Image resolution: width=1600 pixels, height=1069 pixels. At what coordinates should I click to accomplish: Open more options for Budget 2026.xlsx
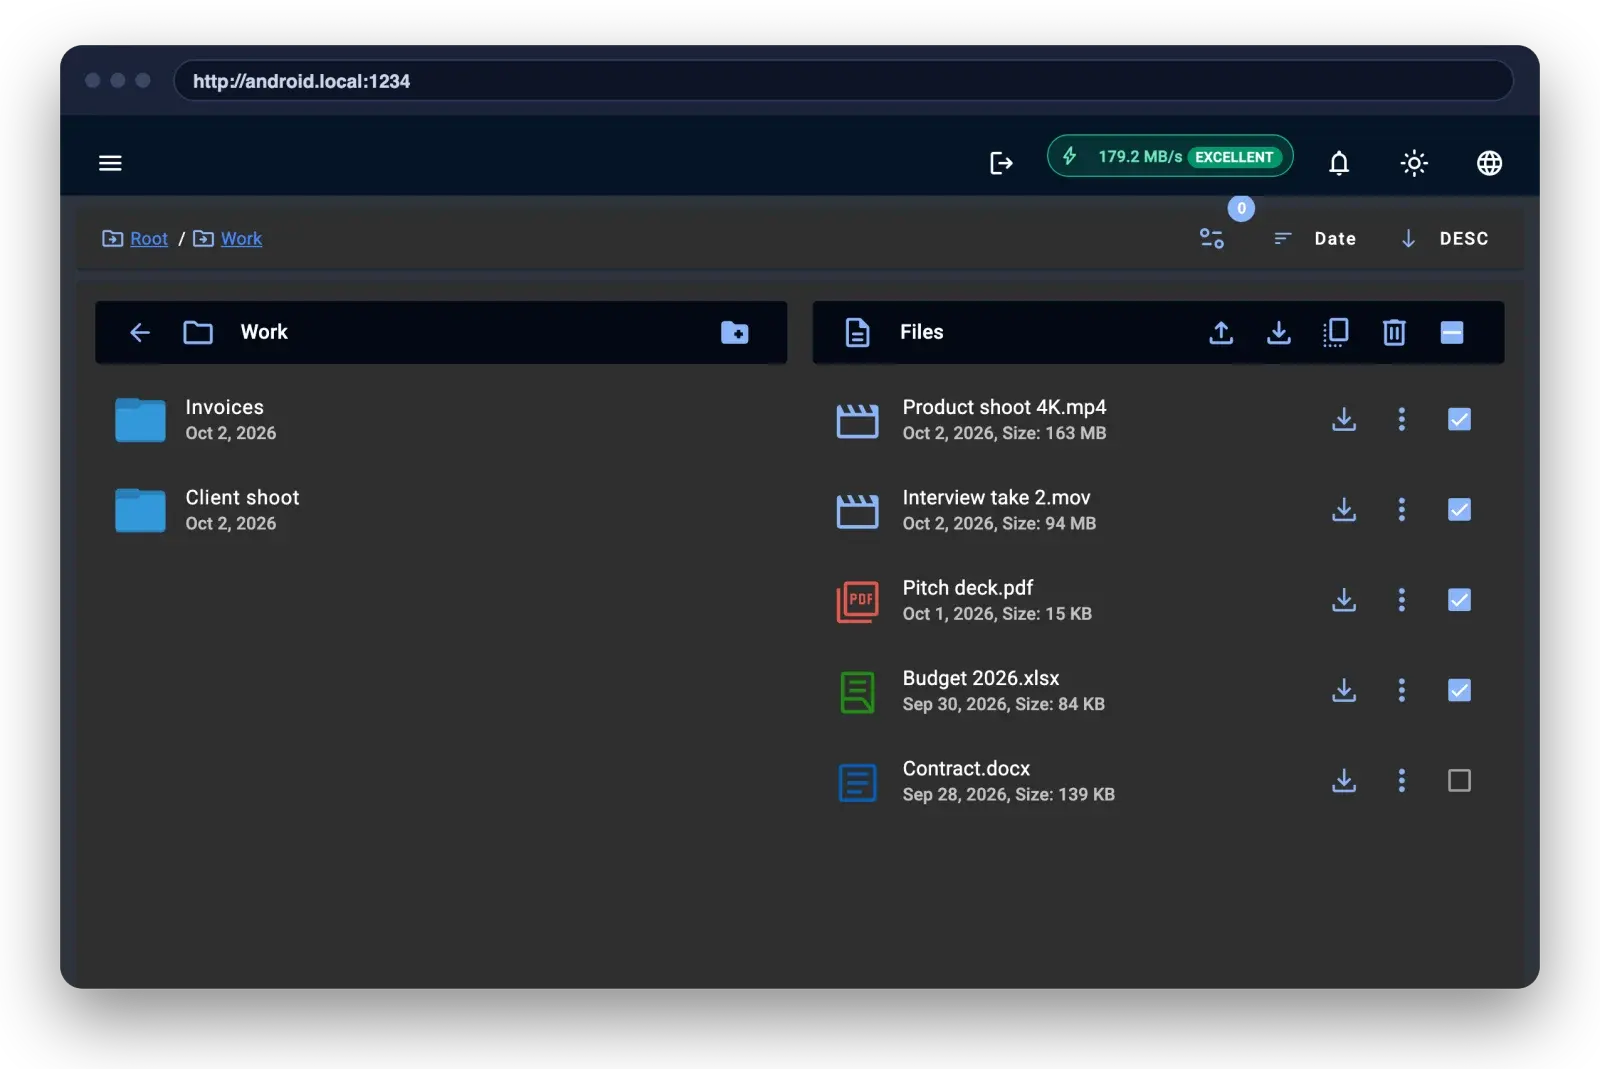pyautogui.click(x=1401, y=690)
